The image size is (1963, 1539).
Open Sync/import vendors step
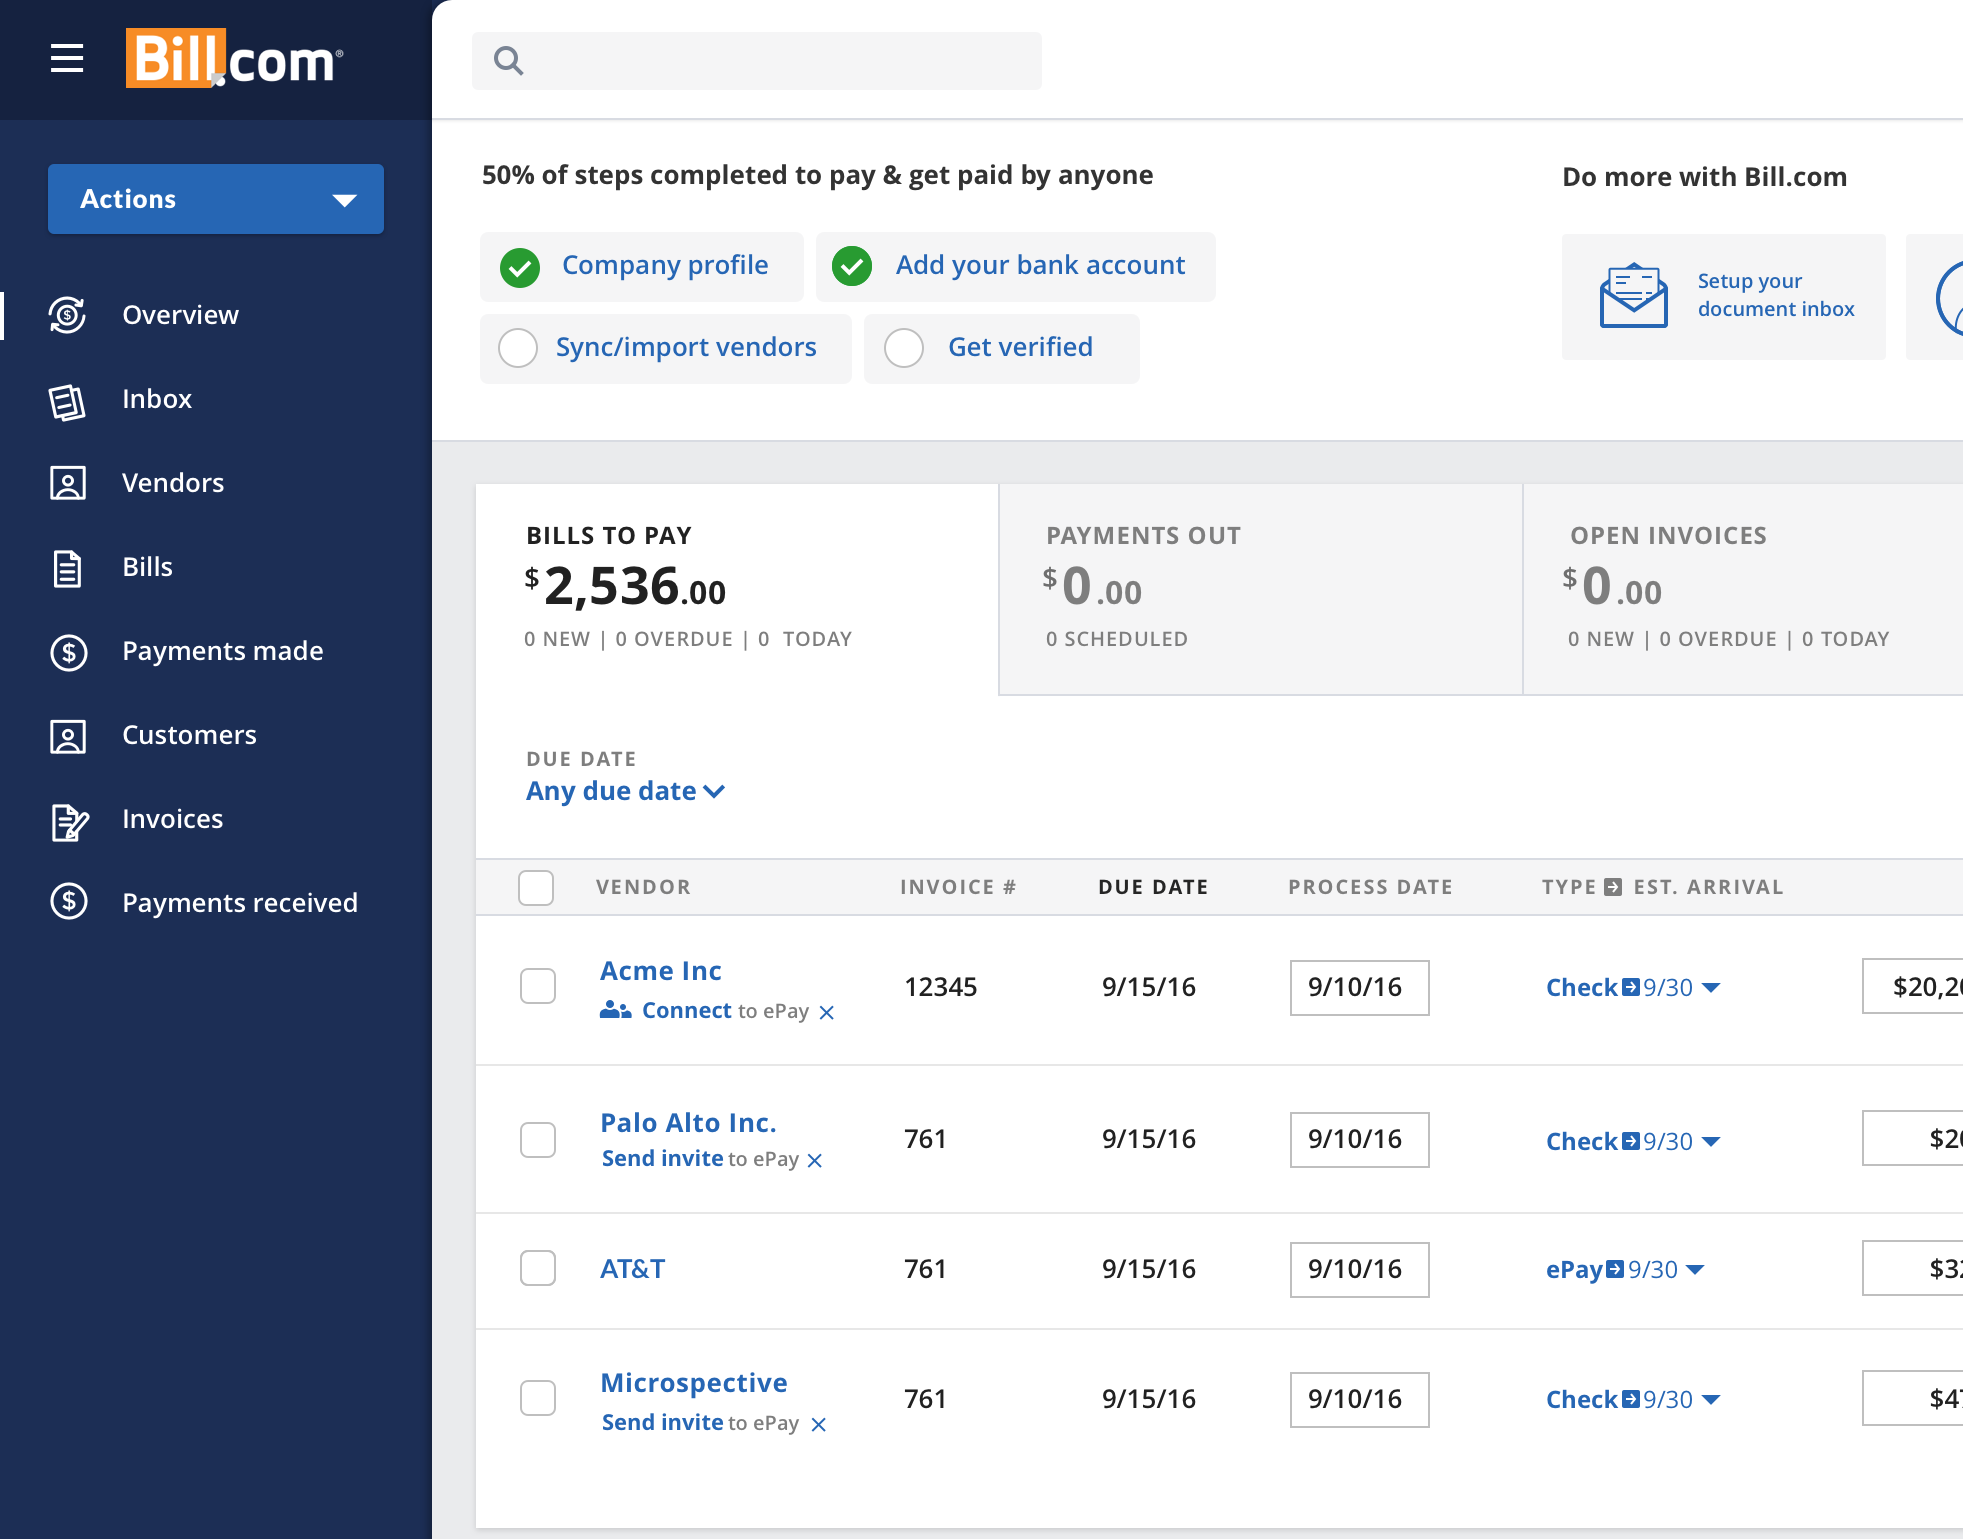point(666,349)
